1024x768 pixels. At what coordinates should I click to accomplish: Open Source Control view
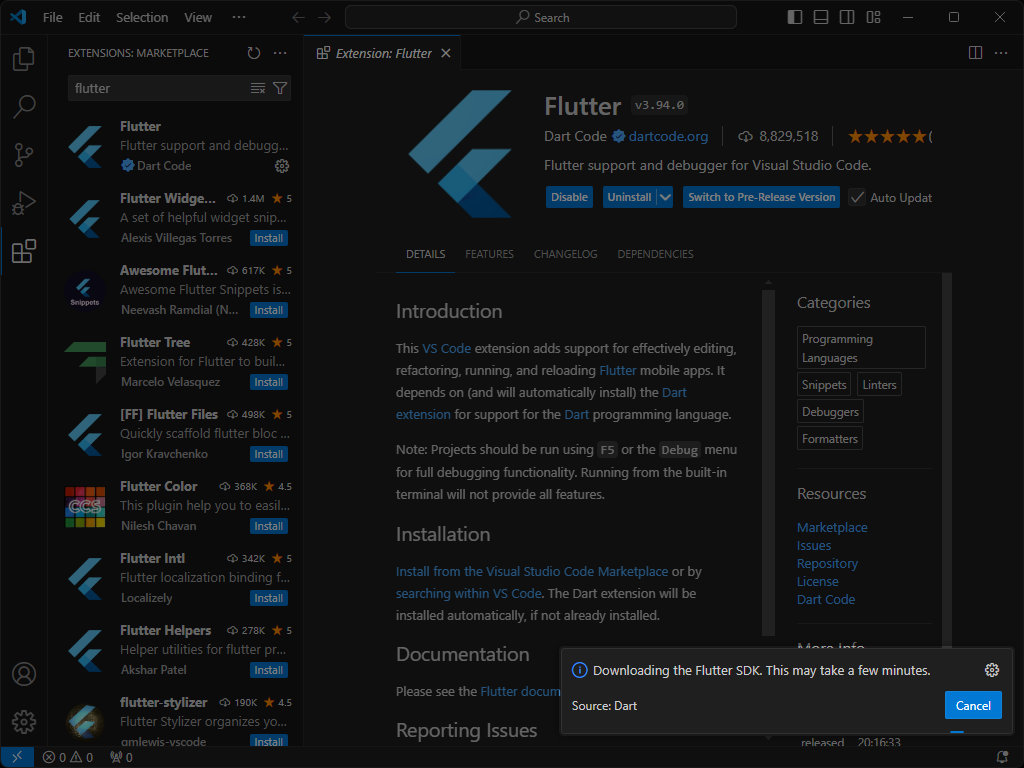24,155
